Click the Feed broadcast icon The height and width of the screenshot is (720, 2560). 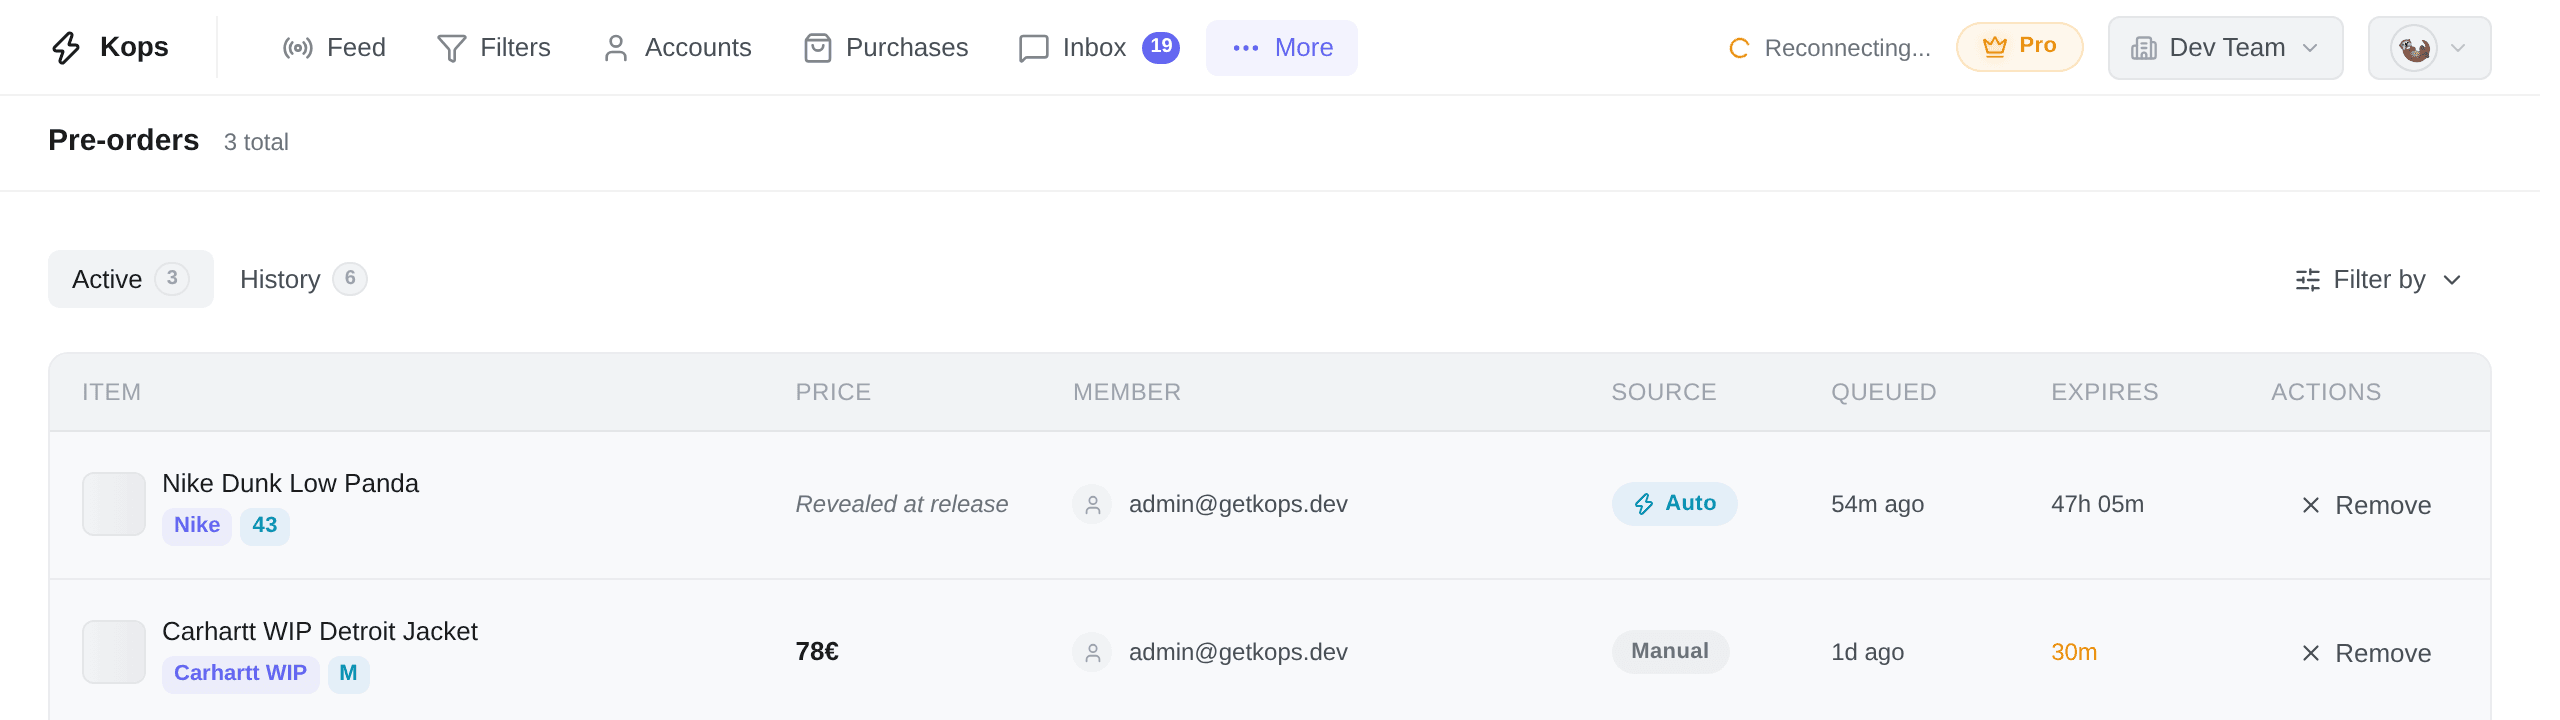click(298, 48)
